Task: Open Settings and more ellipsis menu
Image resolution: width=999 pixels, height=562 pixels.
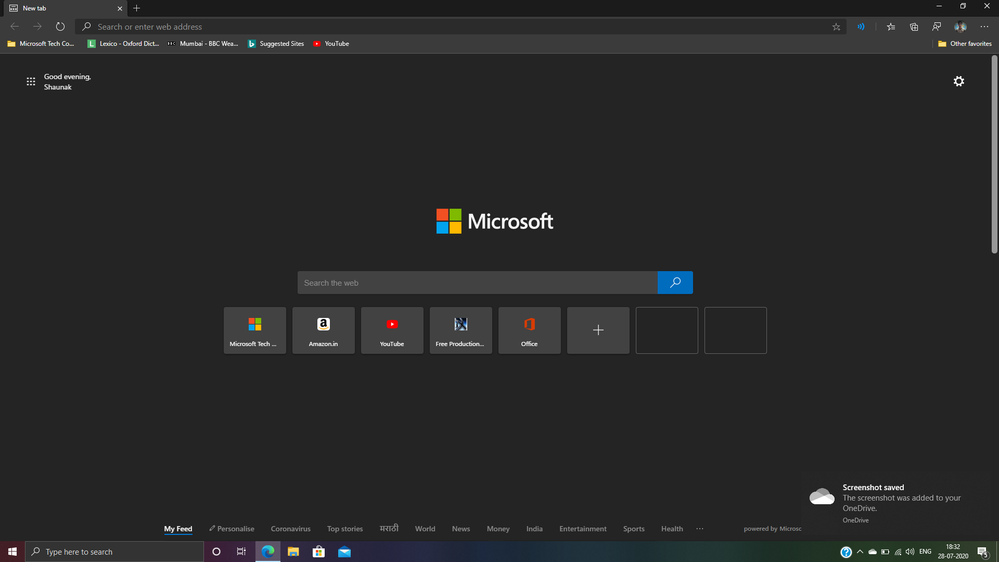Action: [984, 27]
